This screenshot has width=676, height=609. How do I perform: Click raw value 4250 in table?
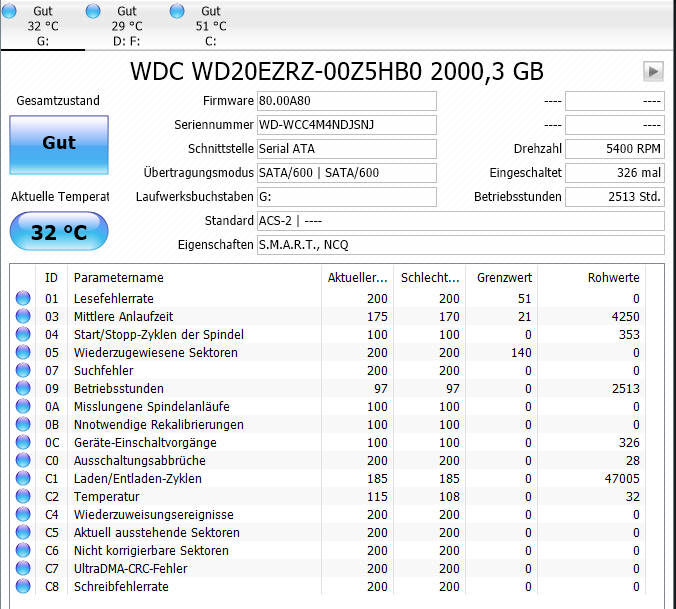626,317
